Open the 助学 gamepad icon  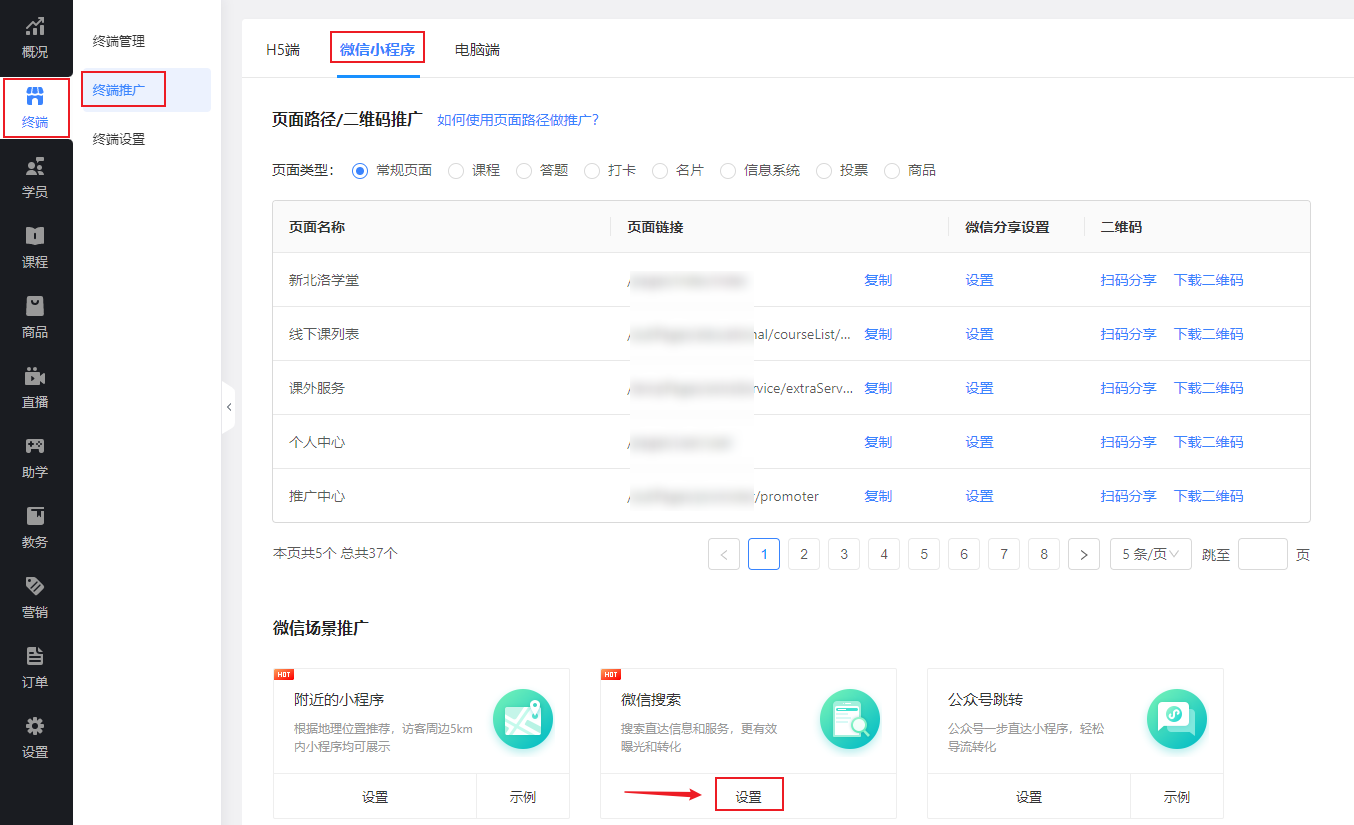pos(35,447)
